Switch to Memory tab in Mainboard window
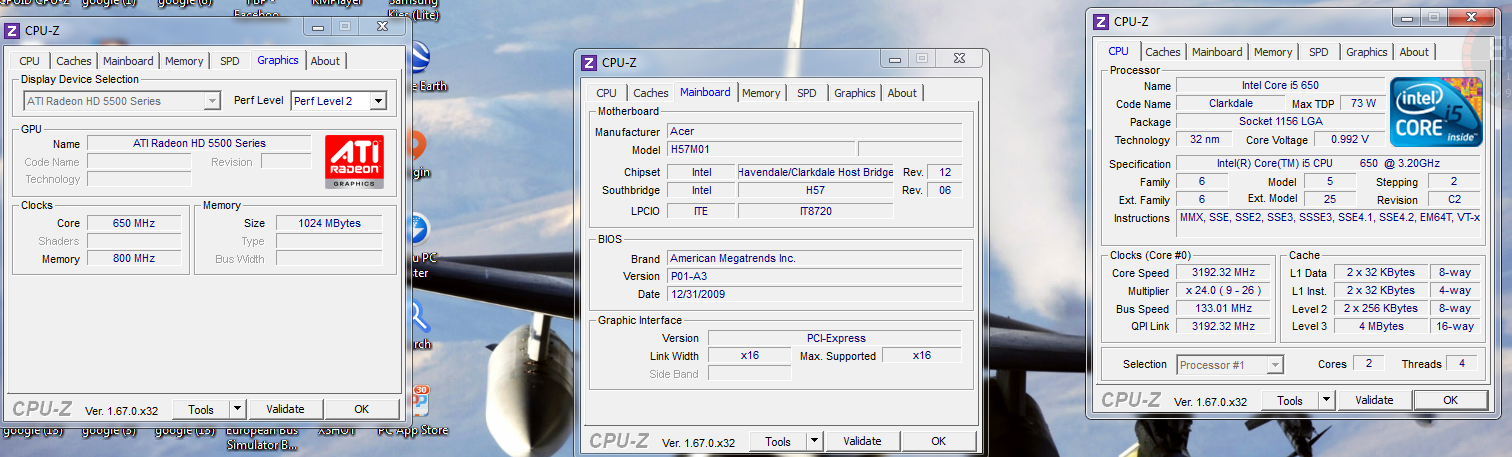 [x=761, y=93]
